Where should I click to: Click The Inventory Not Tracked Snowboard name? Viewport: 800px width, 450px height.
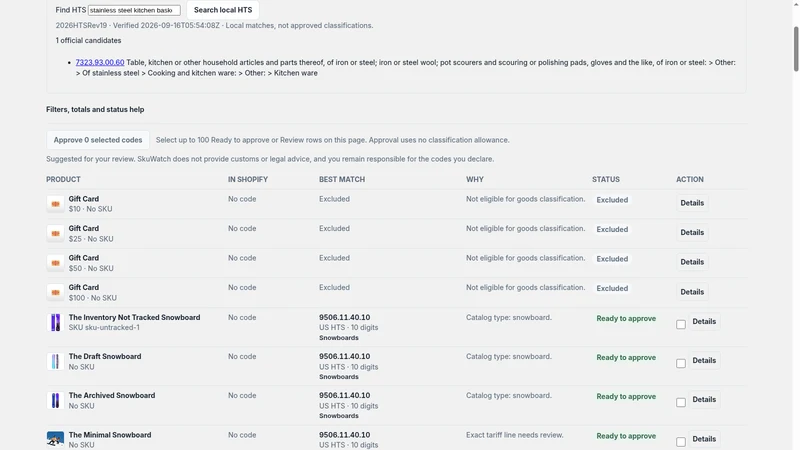pos(134,317)
